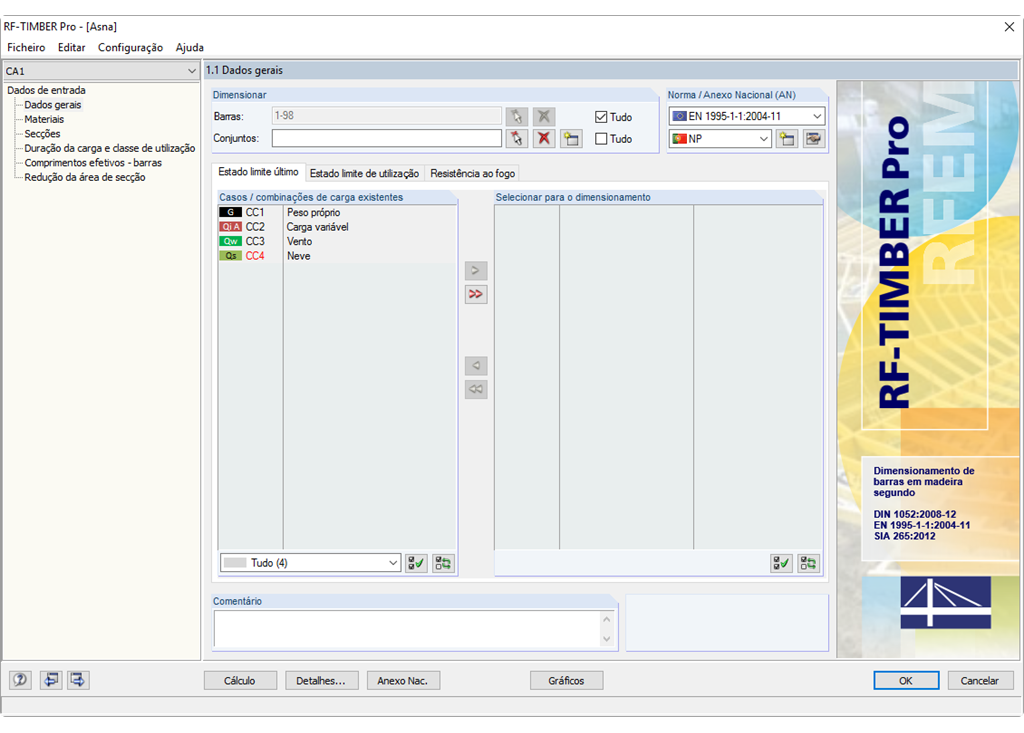Select CC1 Peso próprio load case
Image resolution: width=1024 pixels, height=733 pixels.
337,212
